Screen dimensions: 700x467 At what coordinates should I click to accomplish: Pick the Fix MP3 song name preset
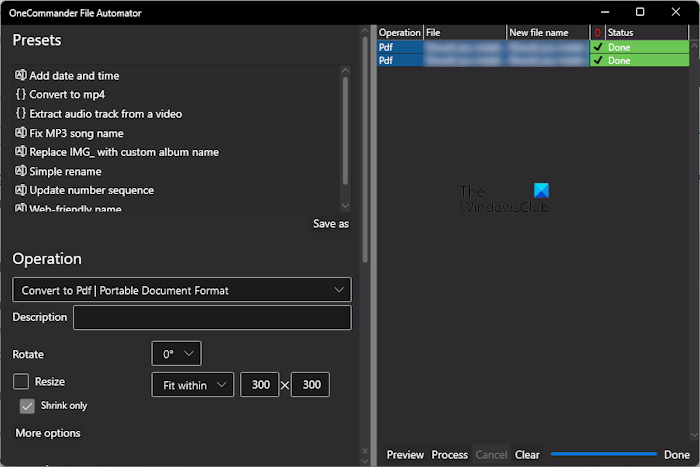[x=76, y=133]
